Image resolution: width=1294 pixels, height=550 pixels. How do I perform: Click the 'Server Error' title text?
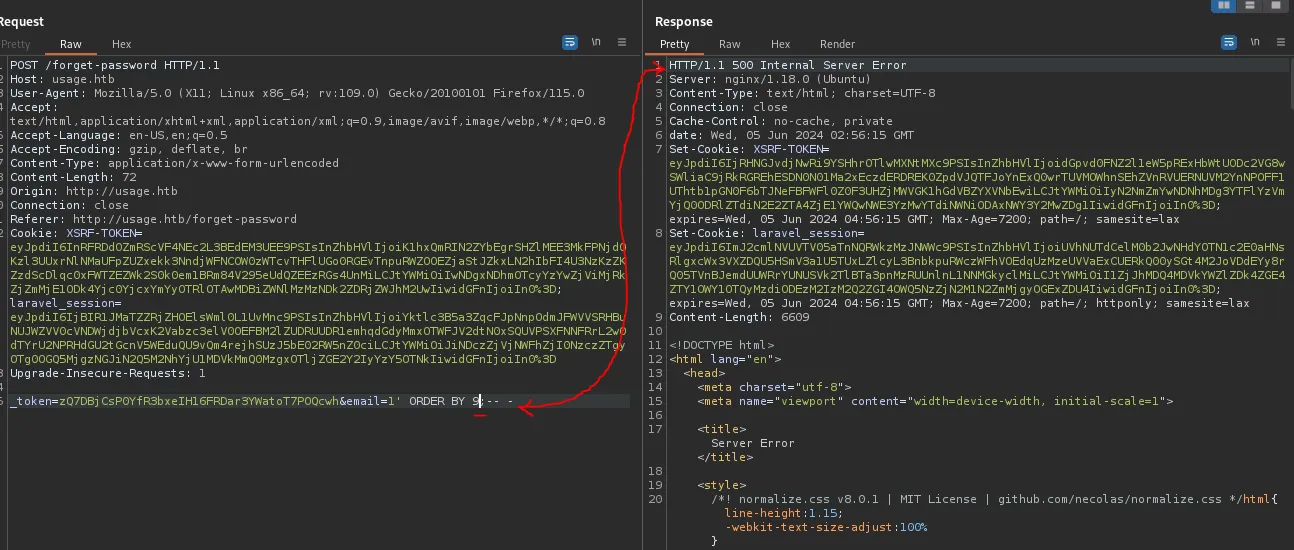coord(752,443)
